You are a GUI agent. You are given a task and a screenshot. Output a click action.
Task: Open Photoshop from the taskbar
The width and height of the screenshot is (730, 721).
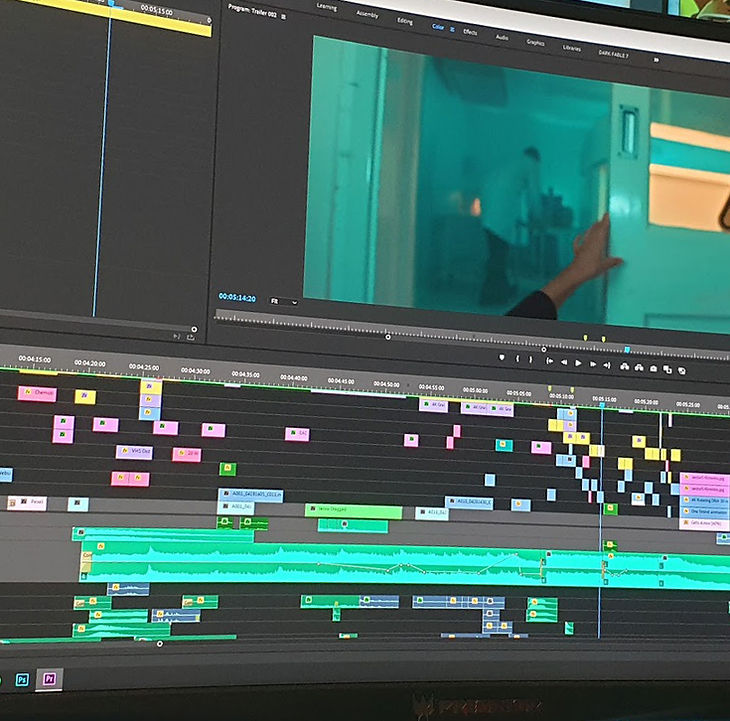22,680
